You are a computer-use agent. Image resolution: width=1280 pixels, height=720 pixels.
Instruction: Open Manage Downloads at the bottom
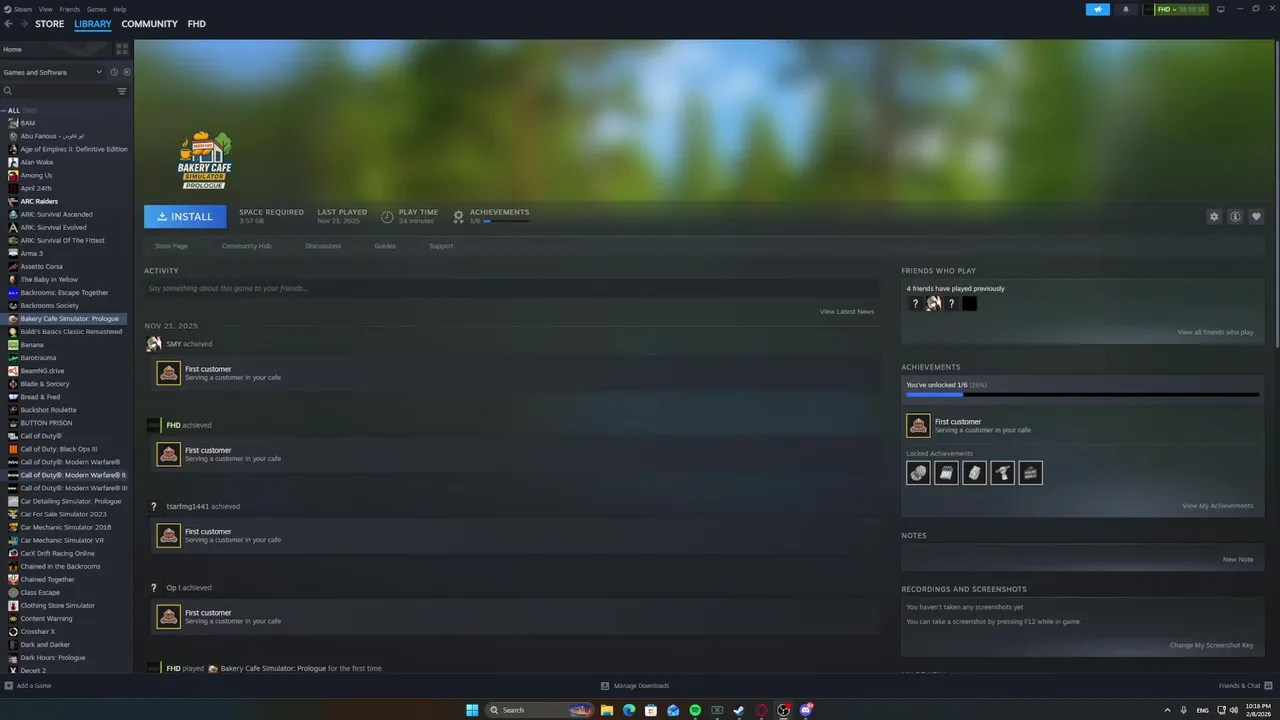pos(635,686)
